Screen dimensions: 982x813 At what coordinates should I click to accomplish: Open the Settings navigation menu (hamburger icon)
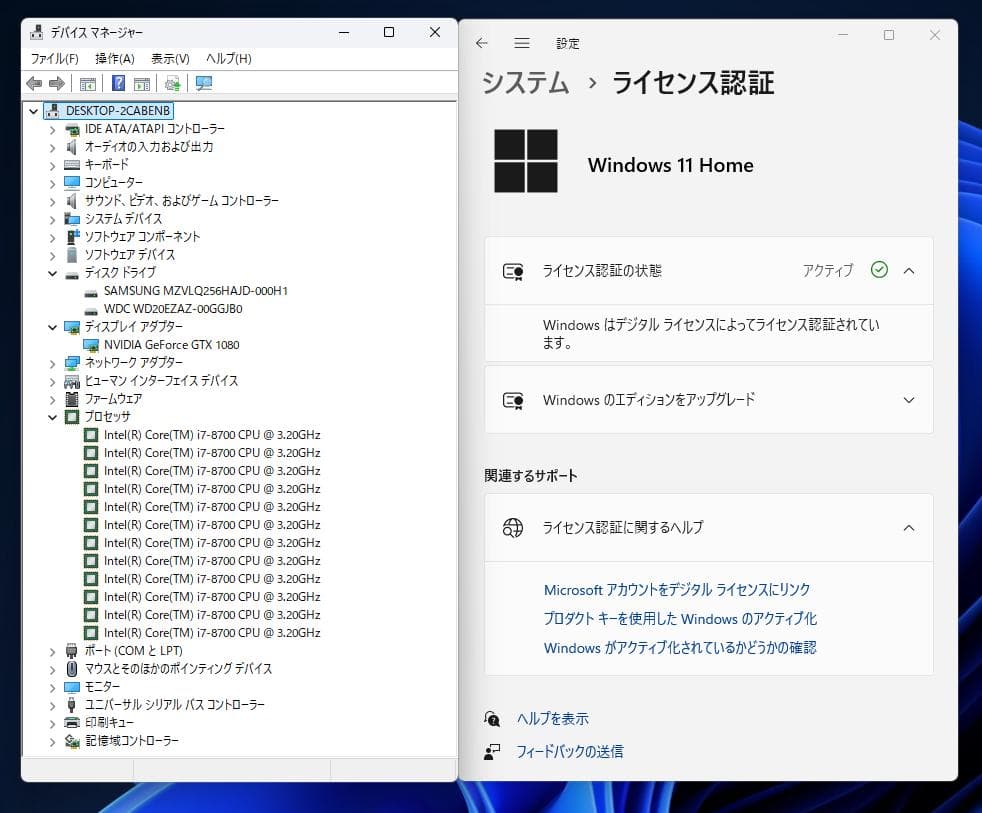(x=521, y=43)
